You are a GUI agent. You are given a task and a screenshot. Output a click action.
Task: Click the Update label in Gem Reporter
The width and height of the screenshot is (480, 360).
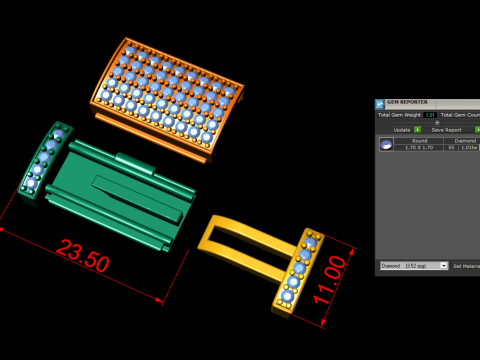pyautogui.click(x=402, y=130)
